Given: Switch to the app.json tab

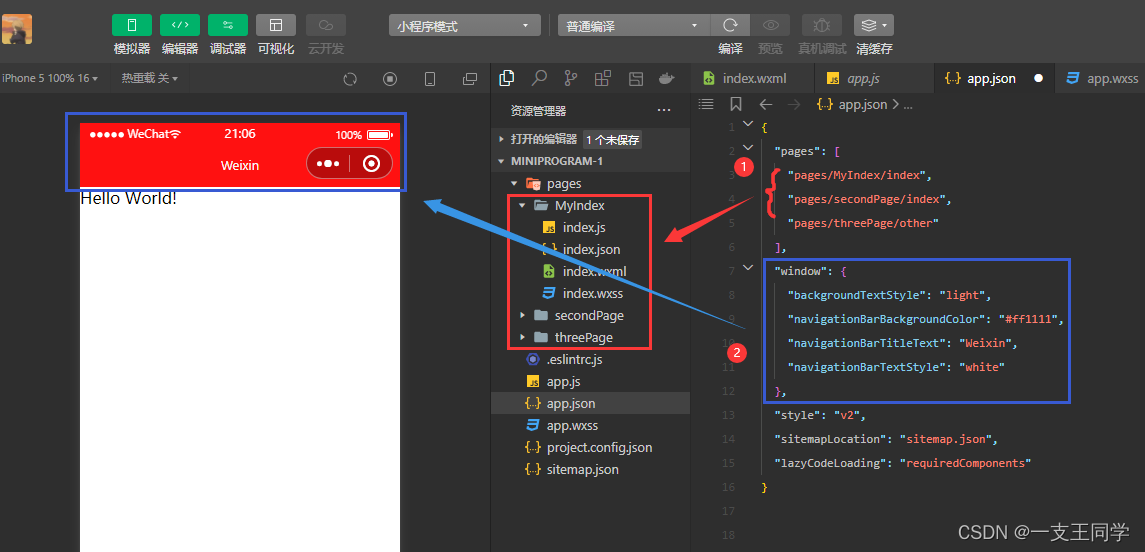Looking at the screenshot, I should point(994,78).
